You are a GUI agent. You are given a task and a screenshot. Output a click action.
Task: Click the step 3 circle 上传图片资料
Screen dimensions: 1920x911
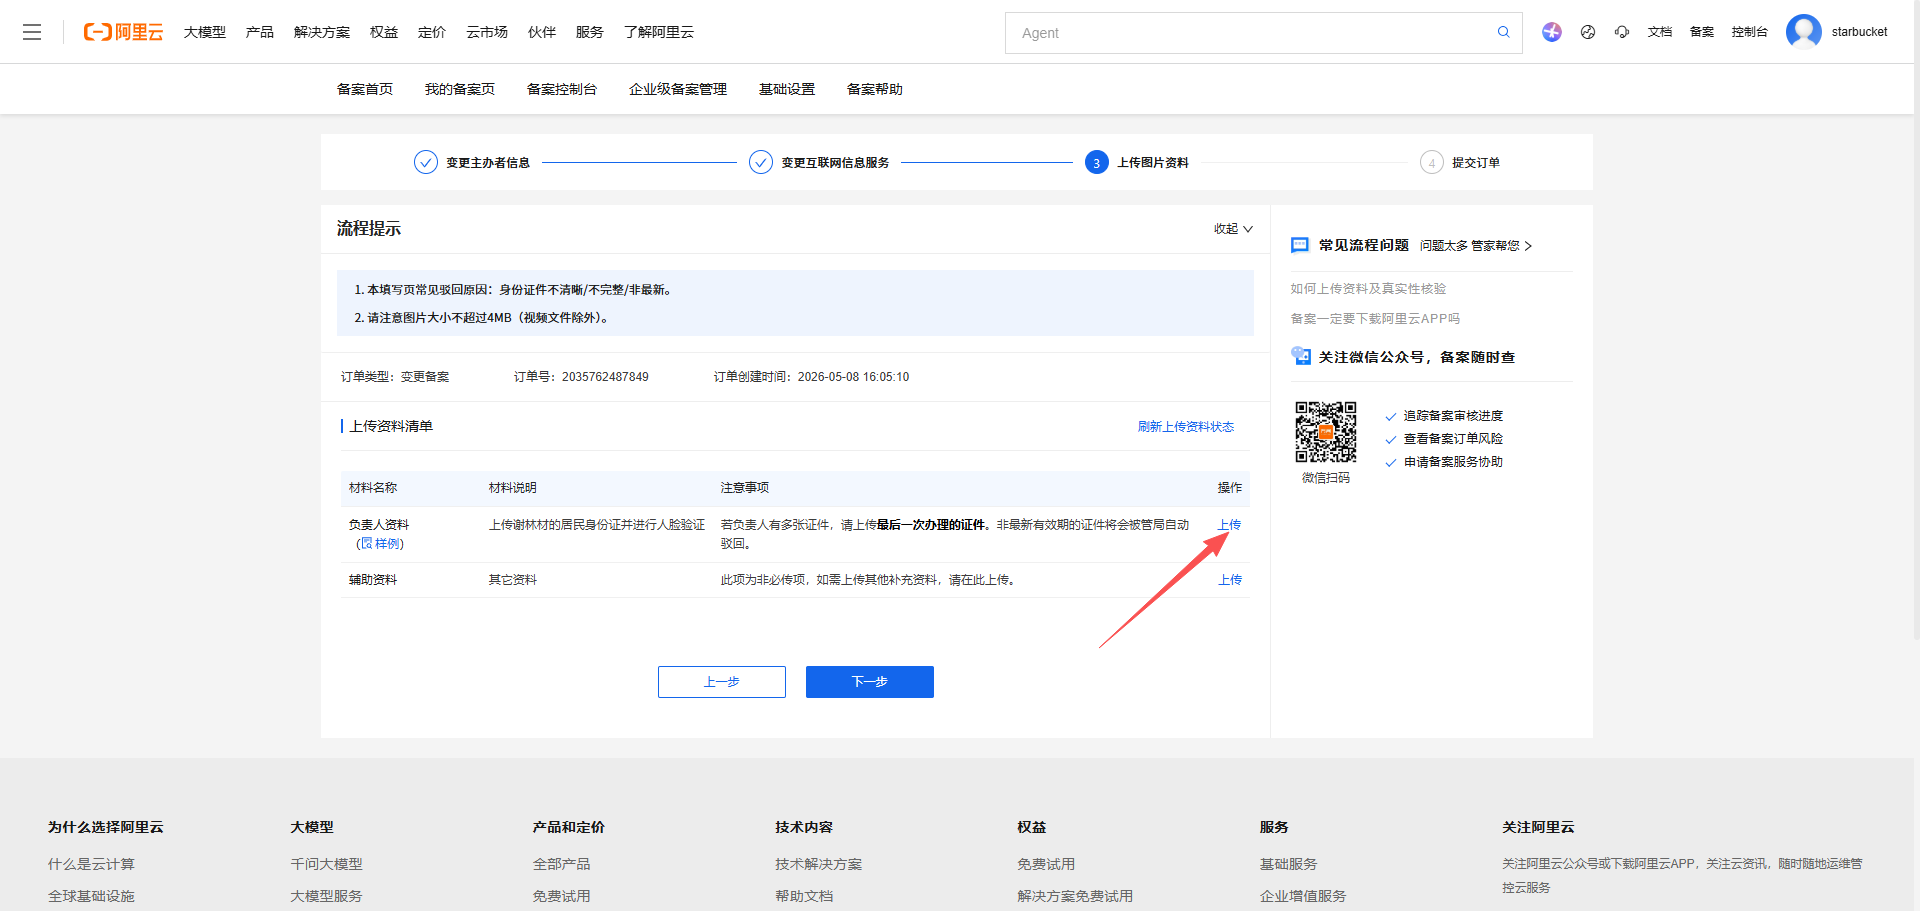pyautogui.click(x=1097, y=162)
